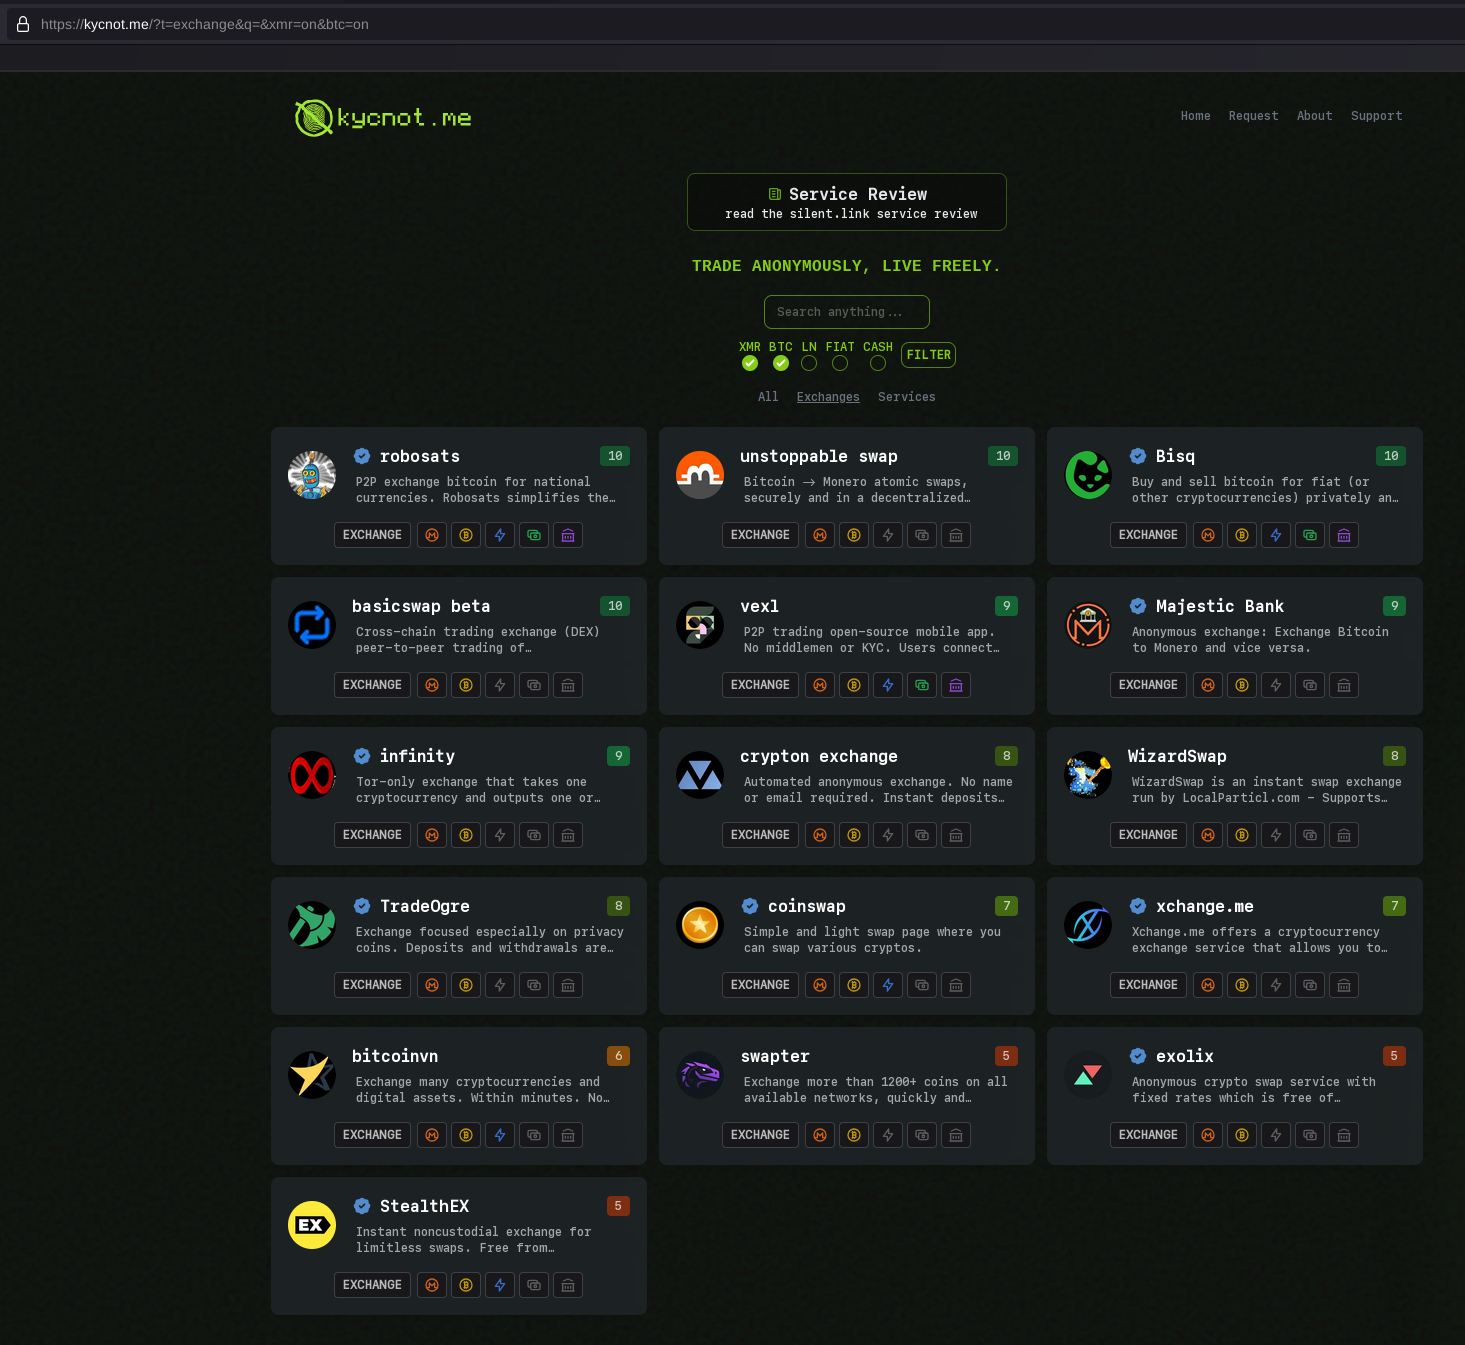
Task: Click the Monero icon on the unstoppable swap card
Action: tap(820, 535)
